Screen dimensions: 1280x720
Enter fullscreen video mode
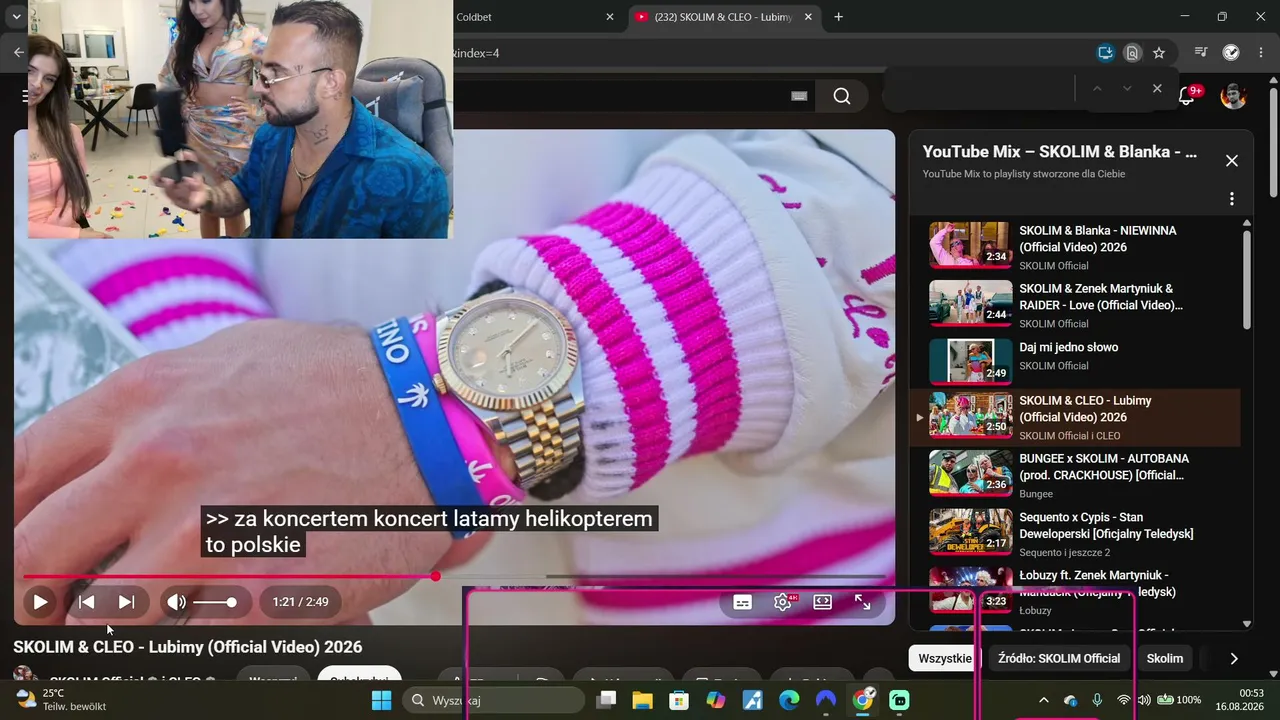(x=862, y=602)
